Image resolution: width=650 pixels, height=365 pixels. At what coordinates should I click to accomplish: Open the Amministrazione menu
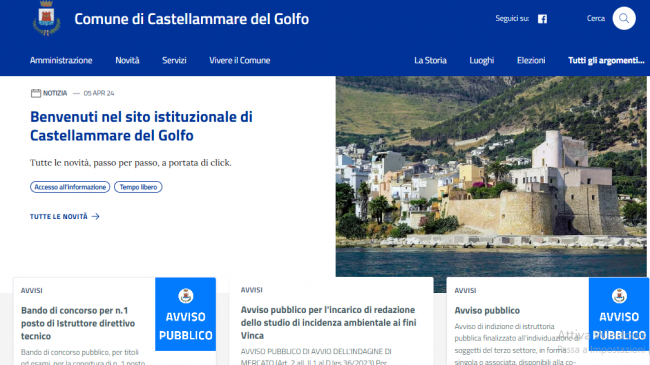pyautogui.click(x=61, y=61)
